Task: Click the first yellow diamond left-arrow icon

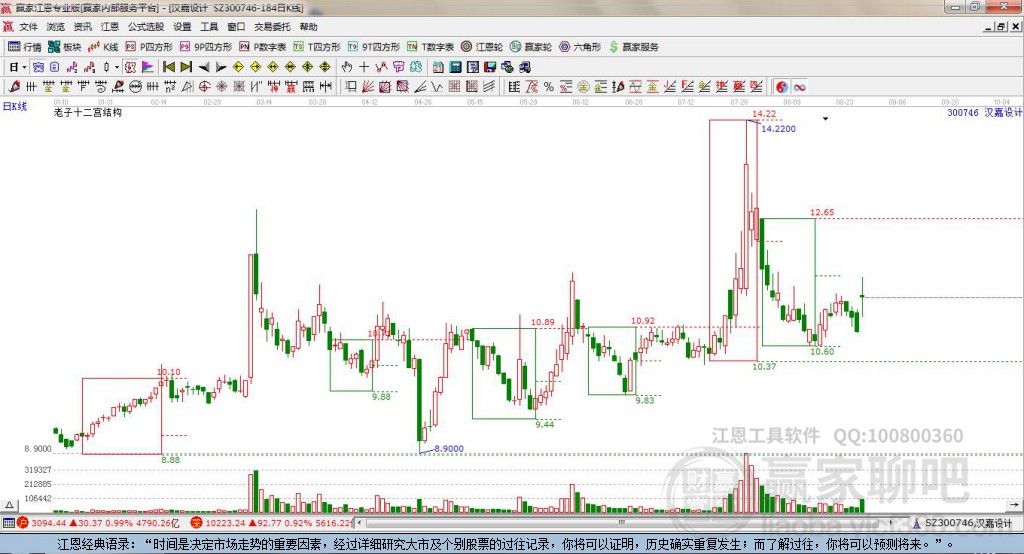Action: pyautogui.click(x=238, y=67)
